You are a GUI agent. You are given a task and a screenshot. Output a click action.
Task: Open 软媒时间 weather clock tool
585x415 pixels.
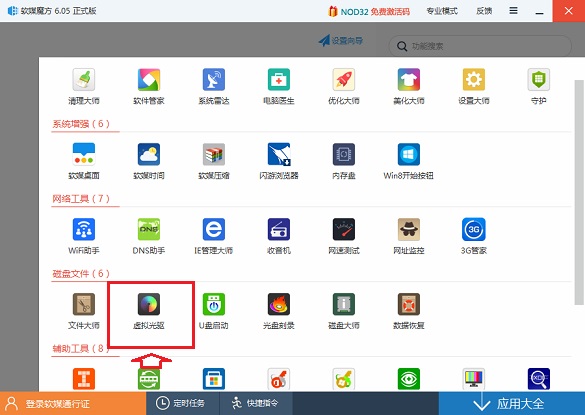click(x=148, y=161)
